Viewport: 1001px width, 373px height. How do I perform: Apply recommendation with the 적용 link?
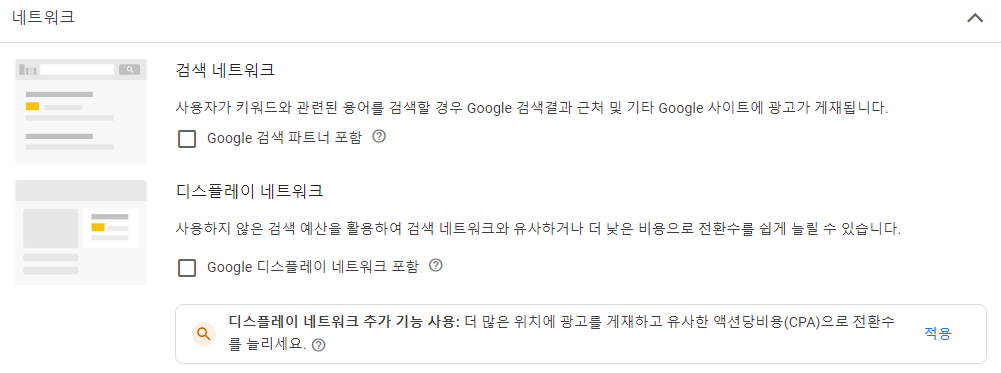pos(937,333)
